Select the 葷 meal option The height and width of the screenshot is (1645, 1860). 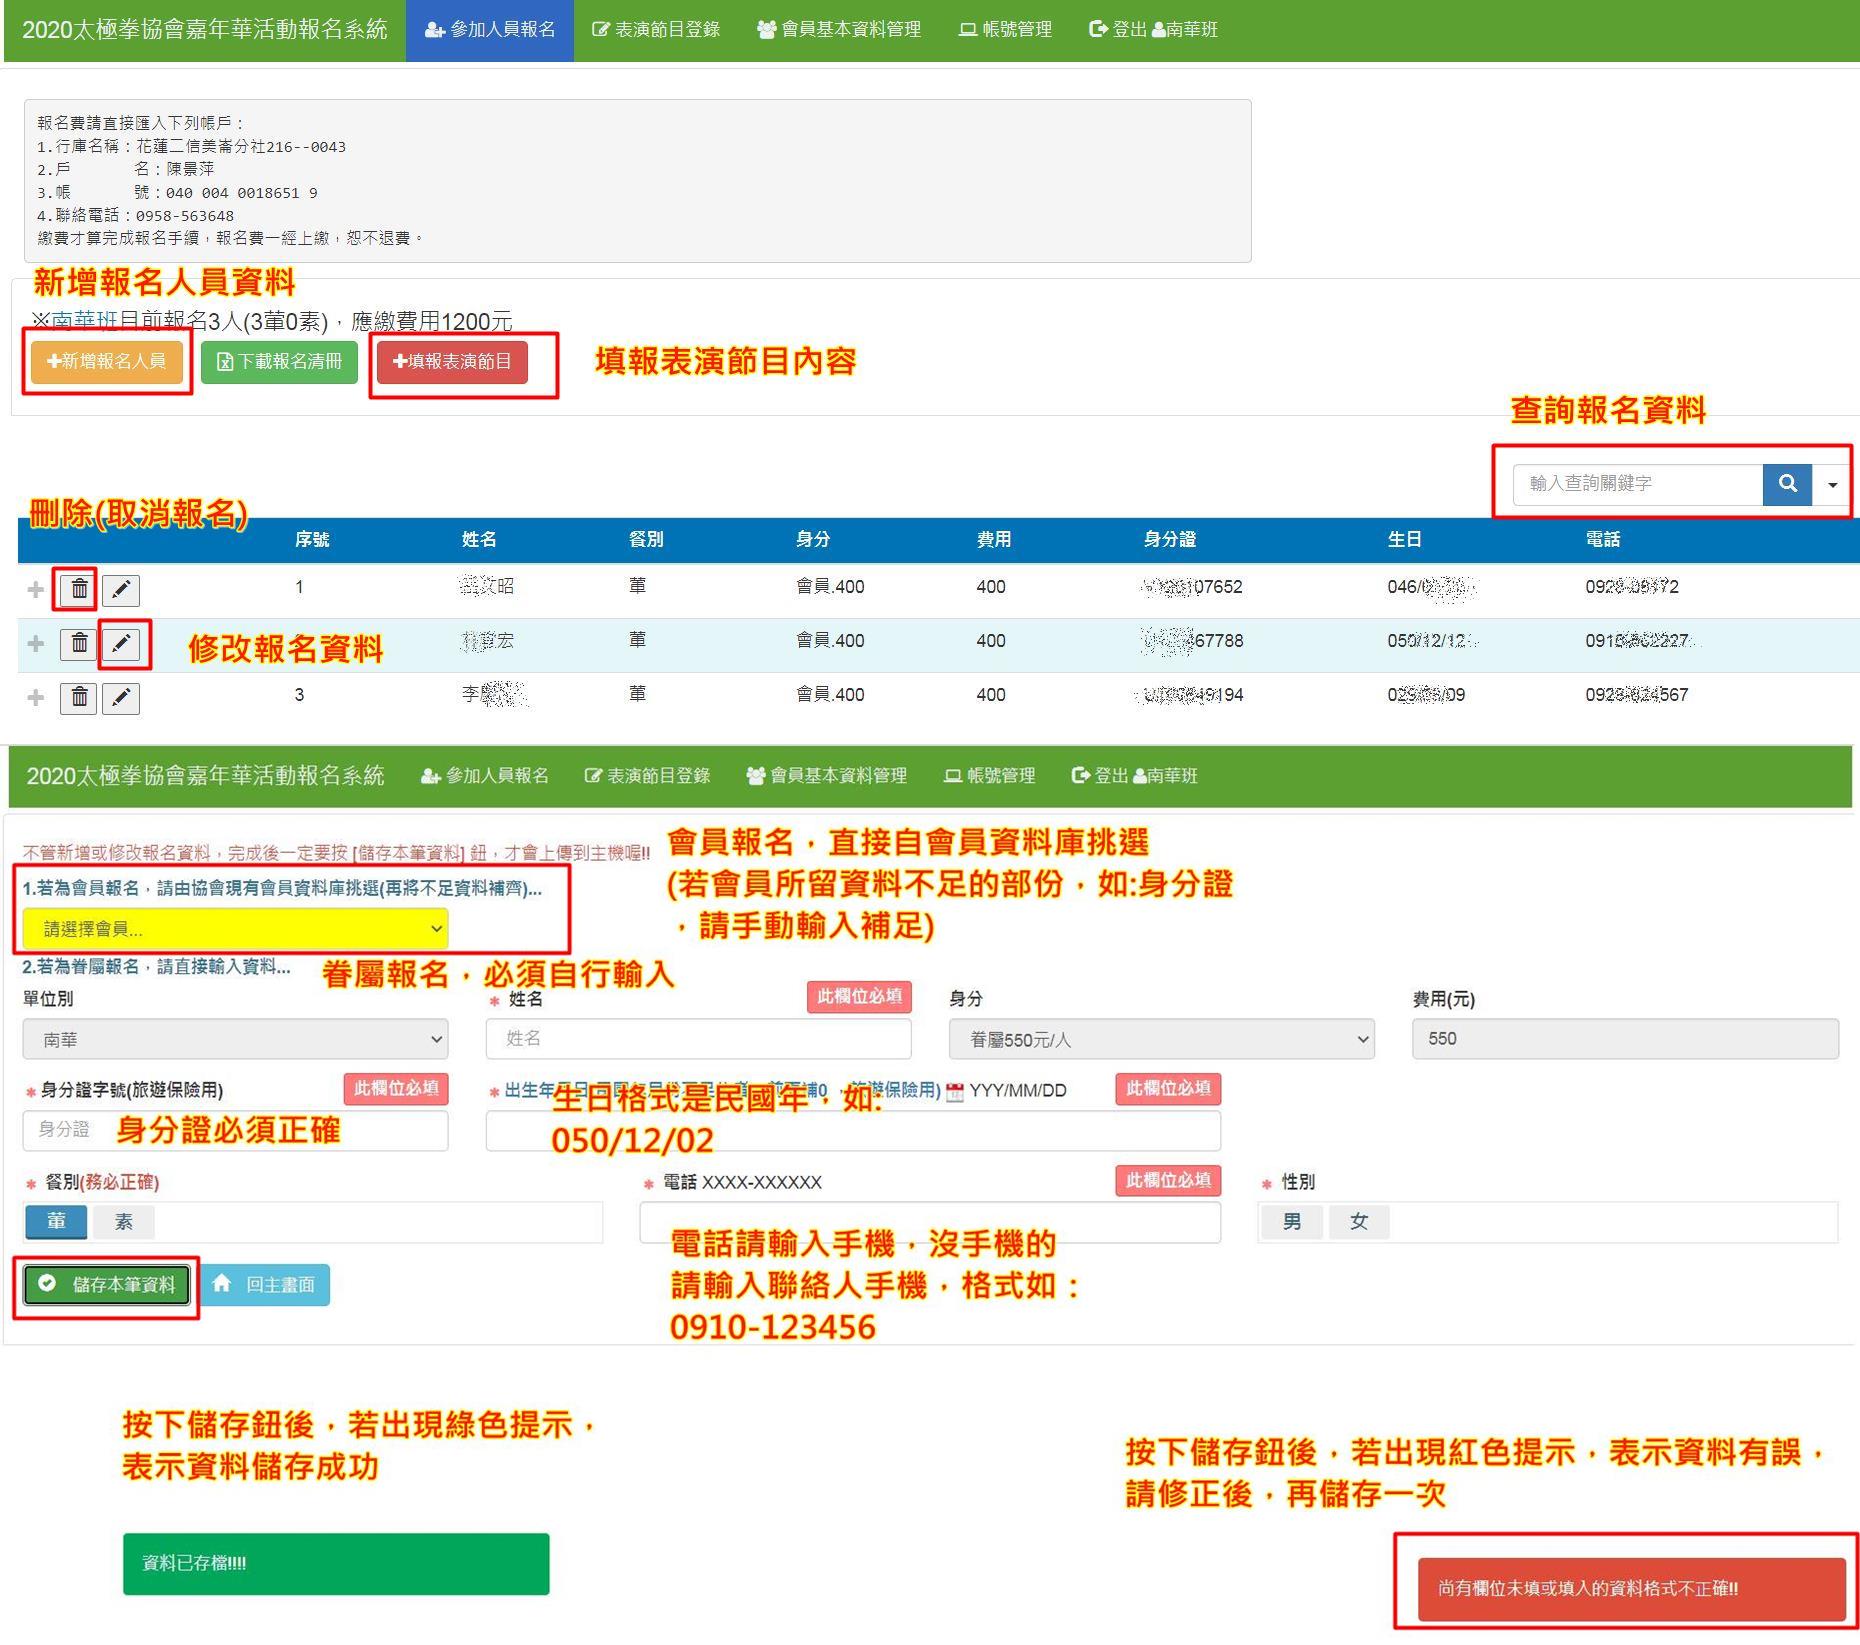click(x=56, y=1222)
